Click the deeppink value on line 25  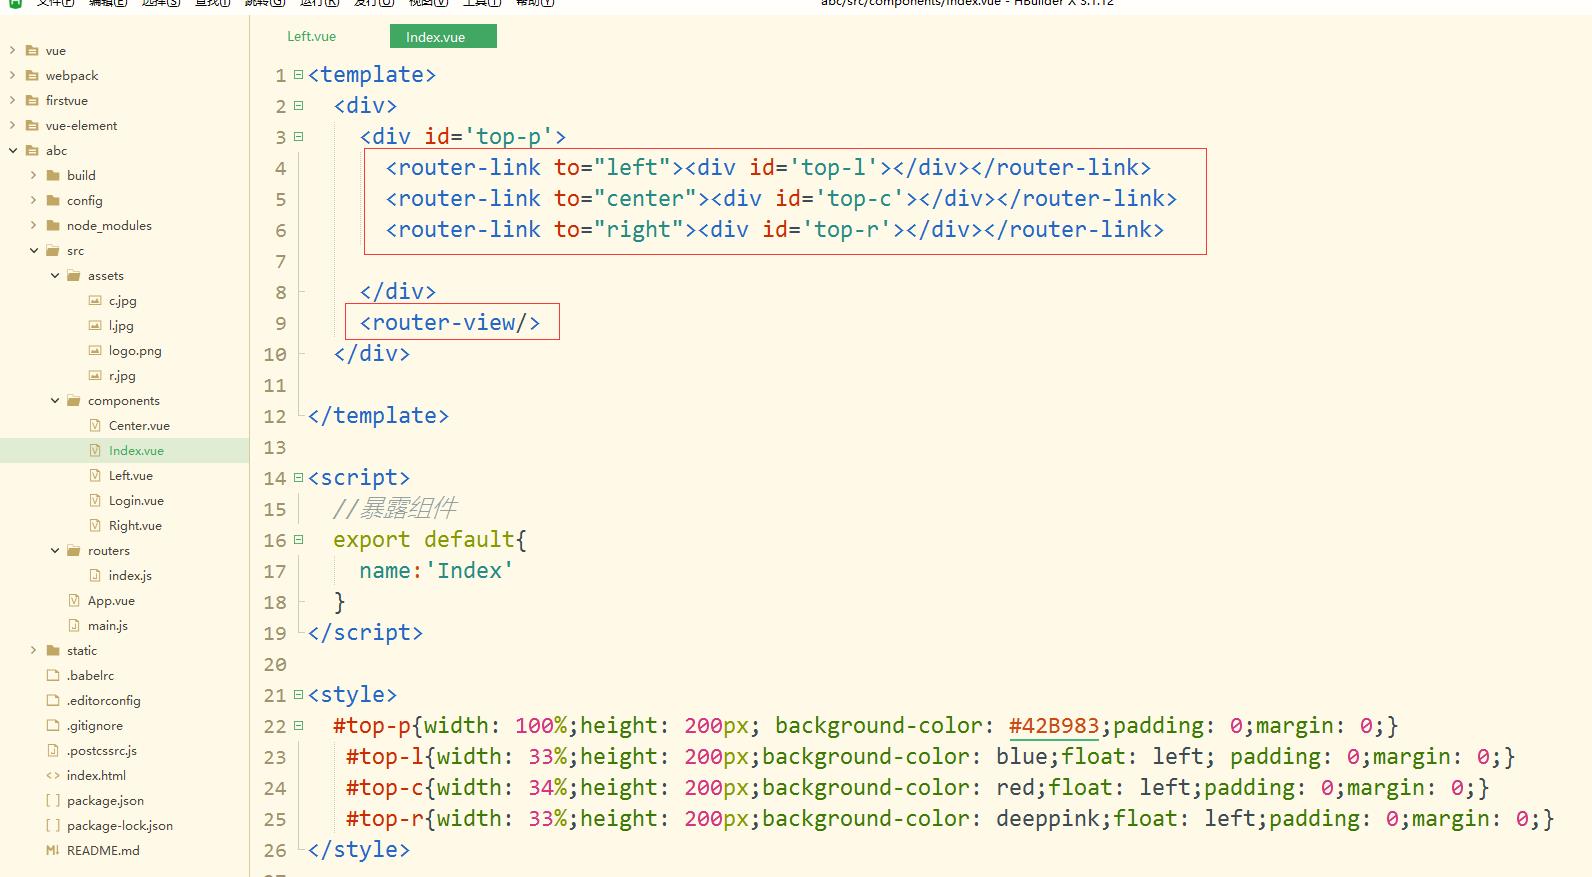(x=1047, y=818)
